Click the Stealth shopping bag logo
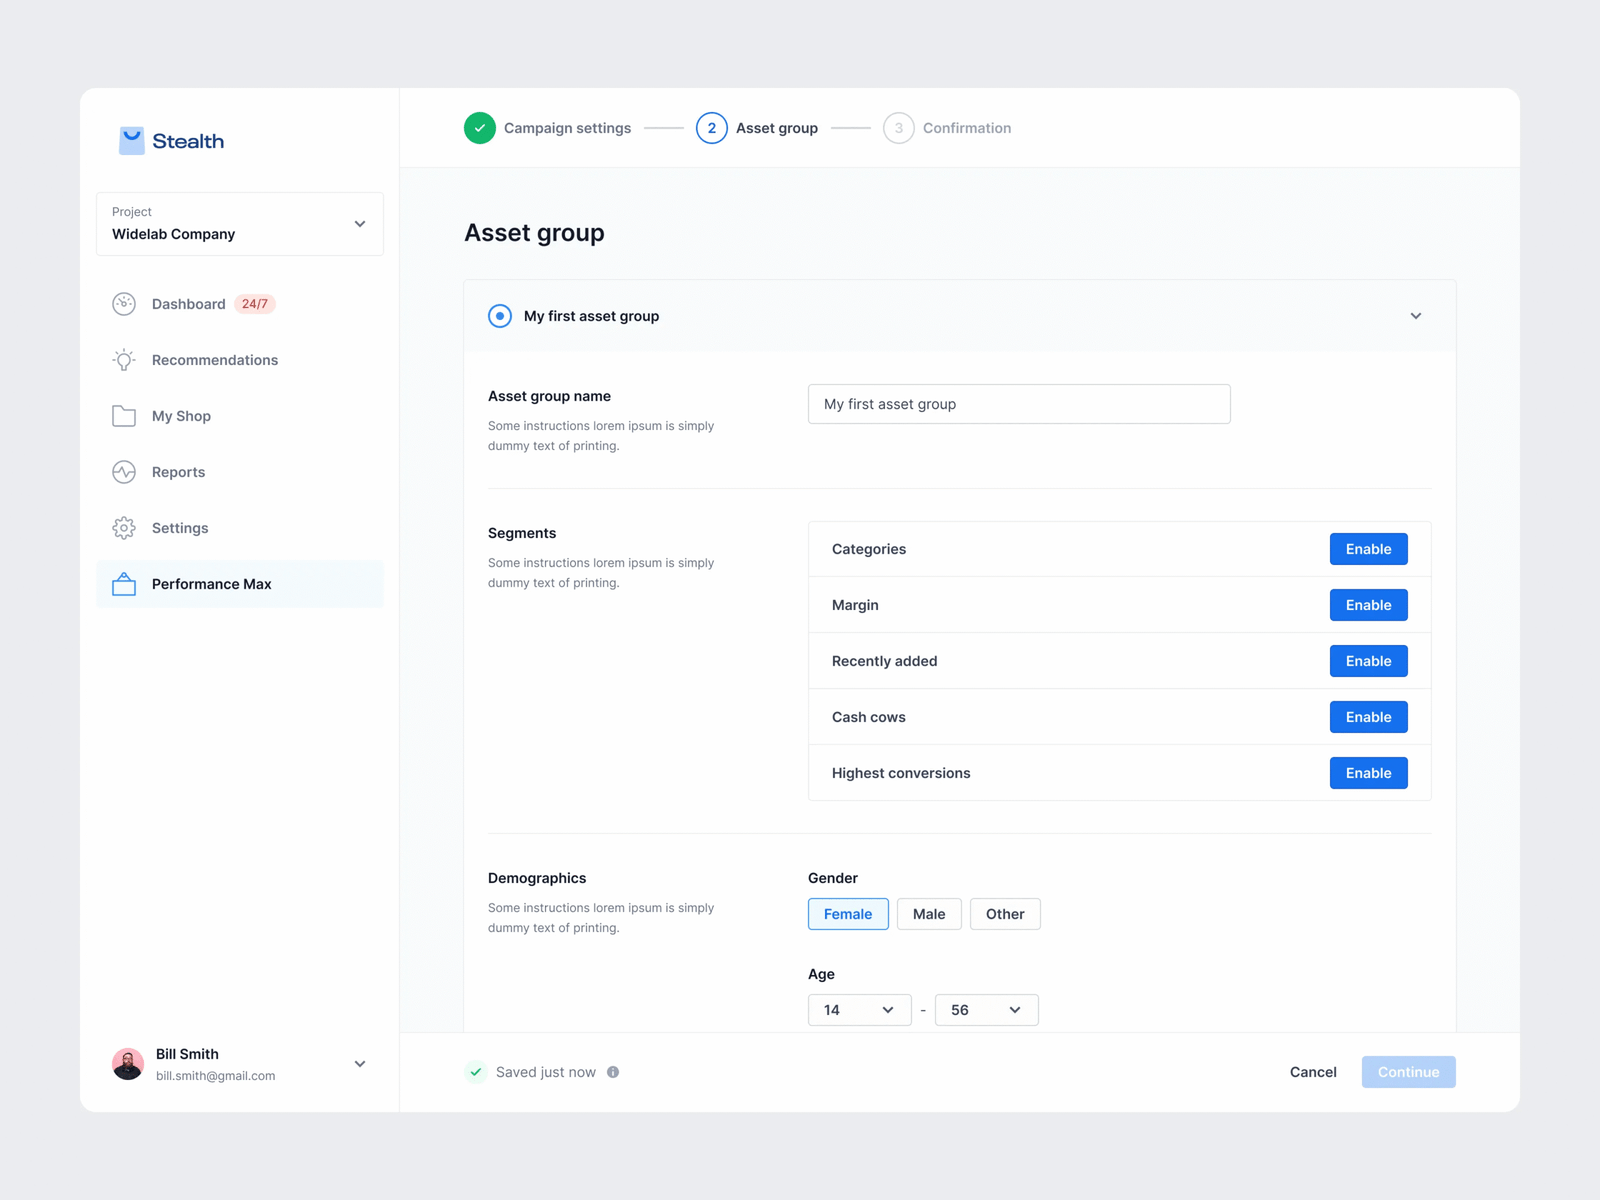Image resolution: width=1600 pixels, height=1200 pixels. (x=131, y=141)
